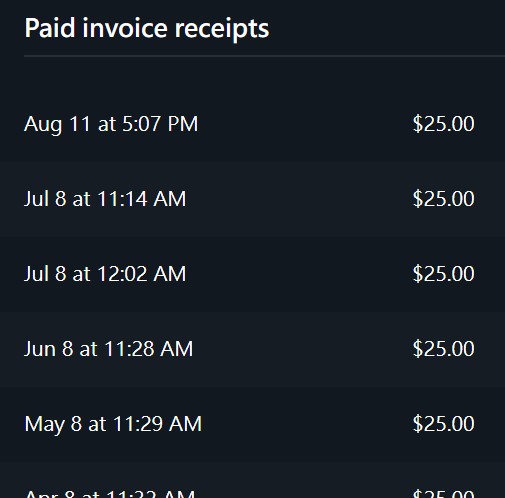Click the Paid invoice receipts heading
Viewport: 505px width, 498px height.
pos(147,29)
